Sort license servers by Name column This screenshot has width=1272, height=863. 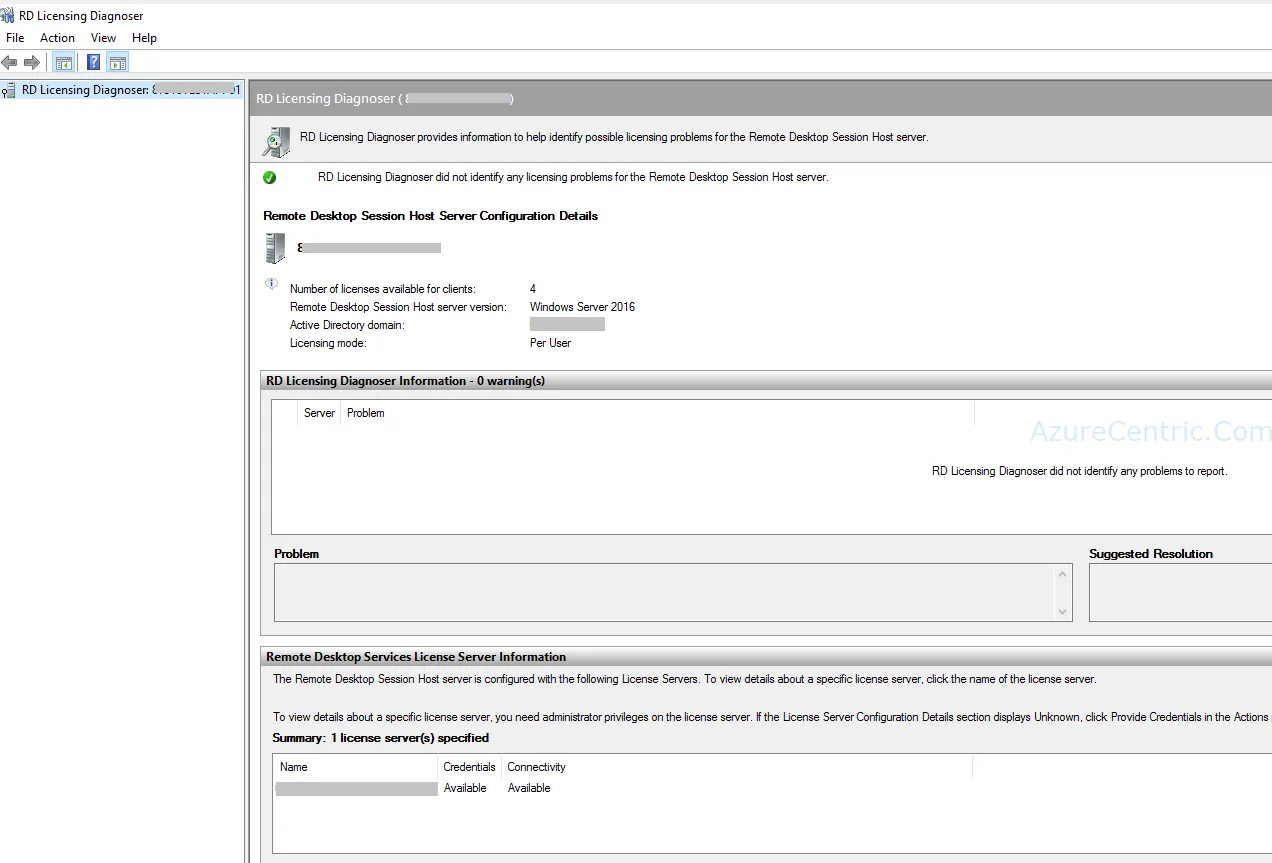pyautogui.click(x=356, y=767)
